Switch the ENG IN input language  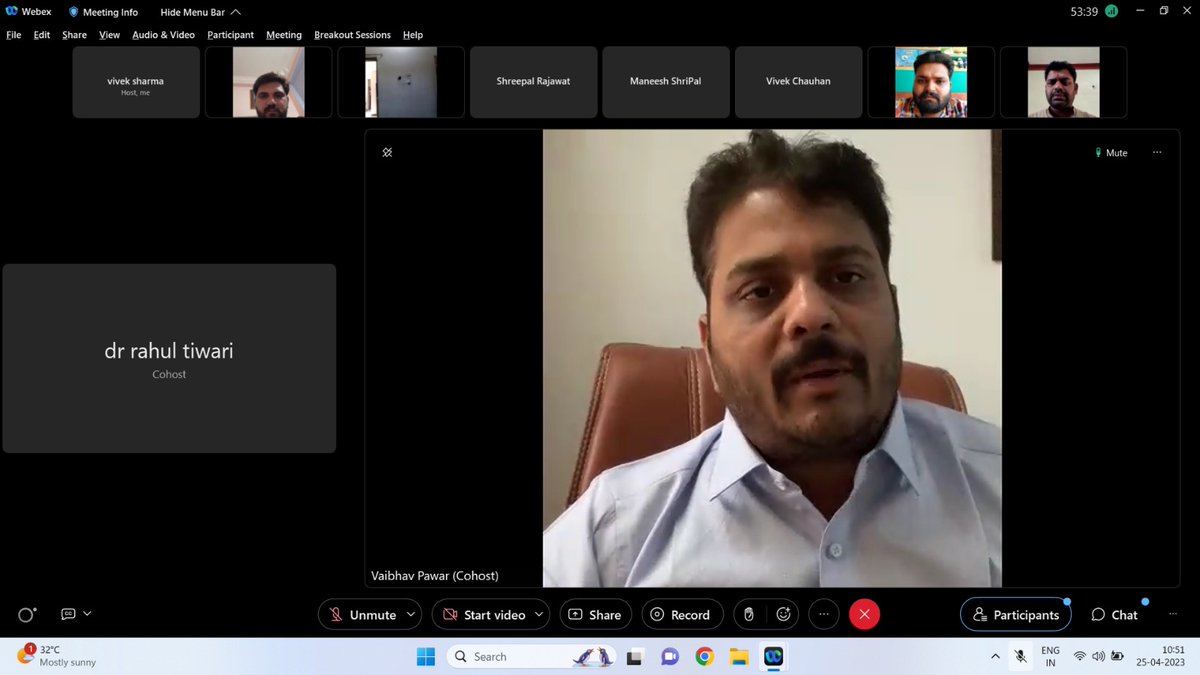[x=1050, y=657]
